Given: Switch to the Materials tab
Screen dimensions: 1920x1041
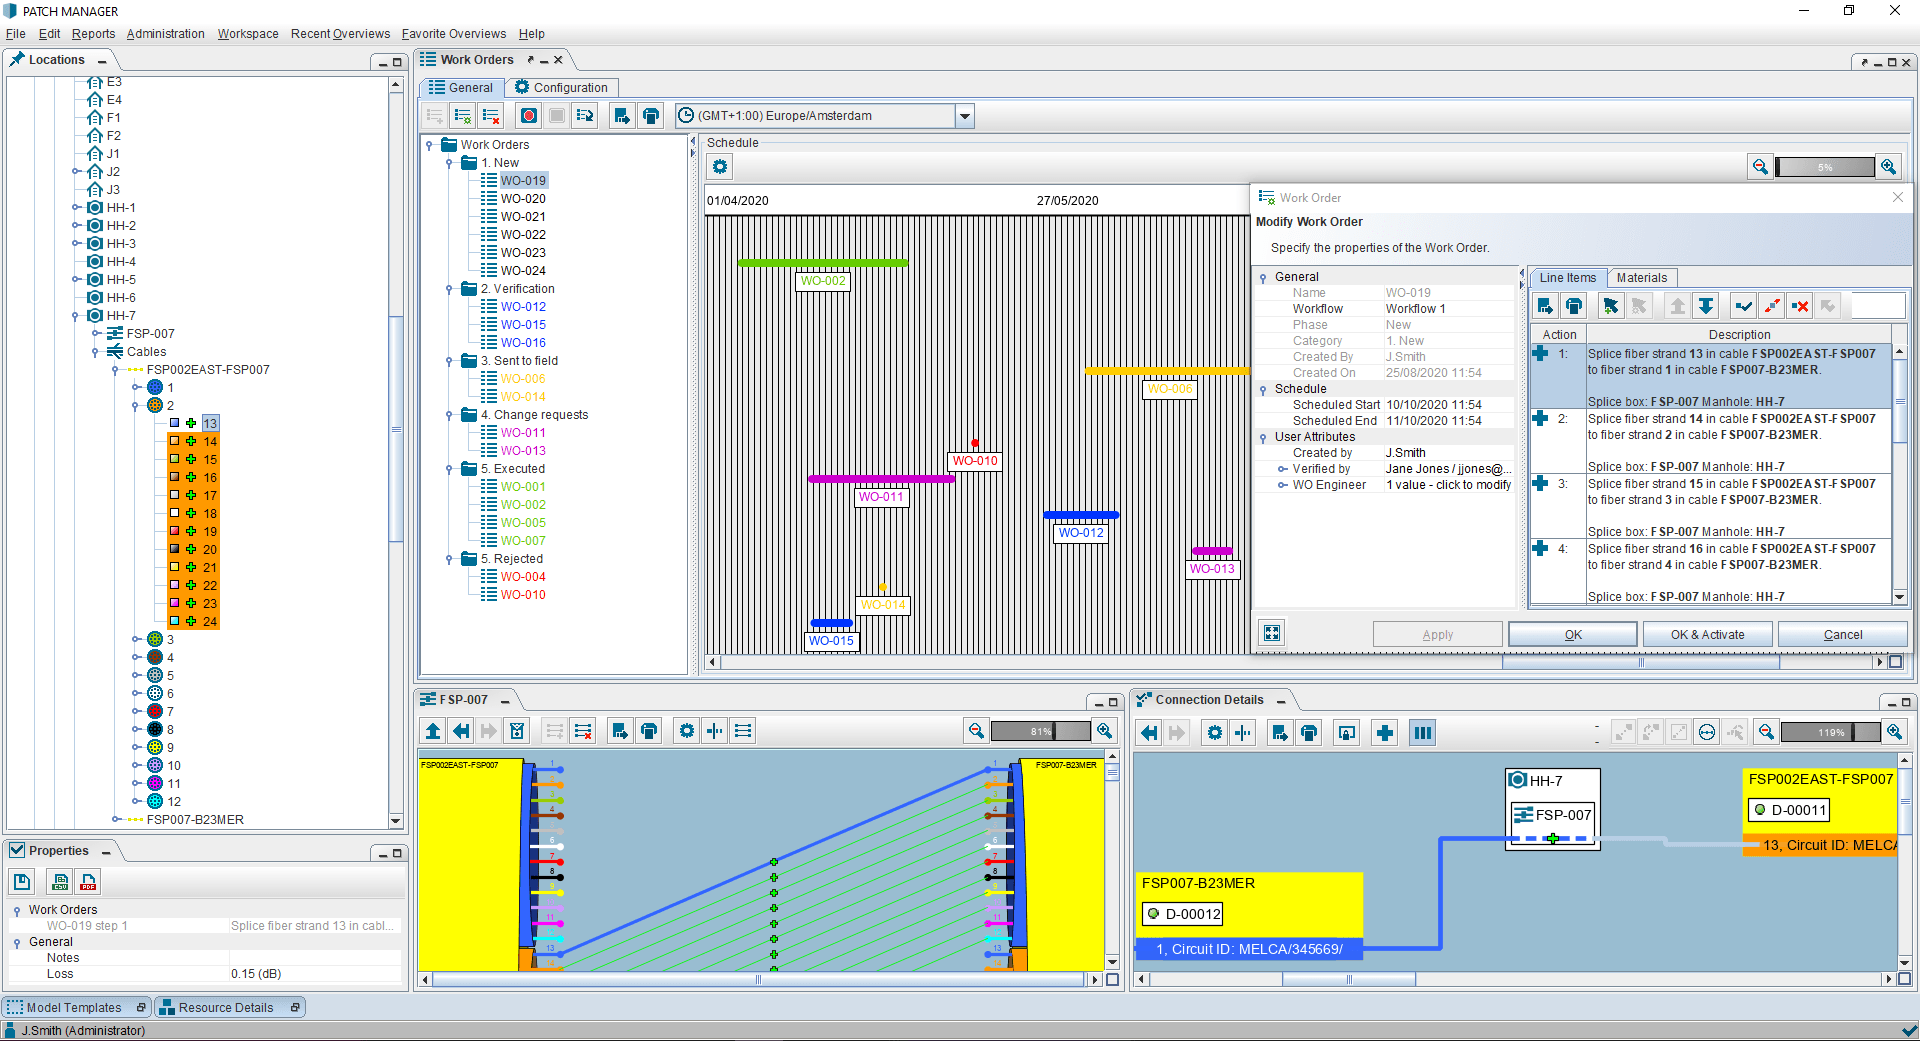Looking at the screenshot, I should pyautogui.click(x=1641, y=278).
